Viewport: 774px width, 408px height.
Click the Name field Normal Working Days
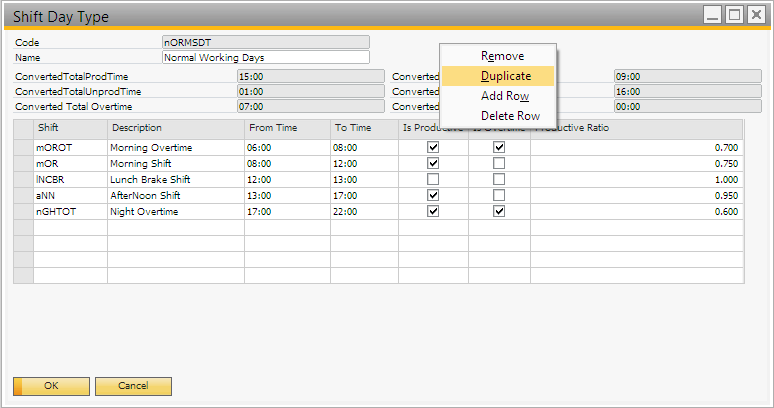click(x=265, y=57)
